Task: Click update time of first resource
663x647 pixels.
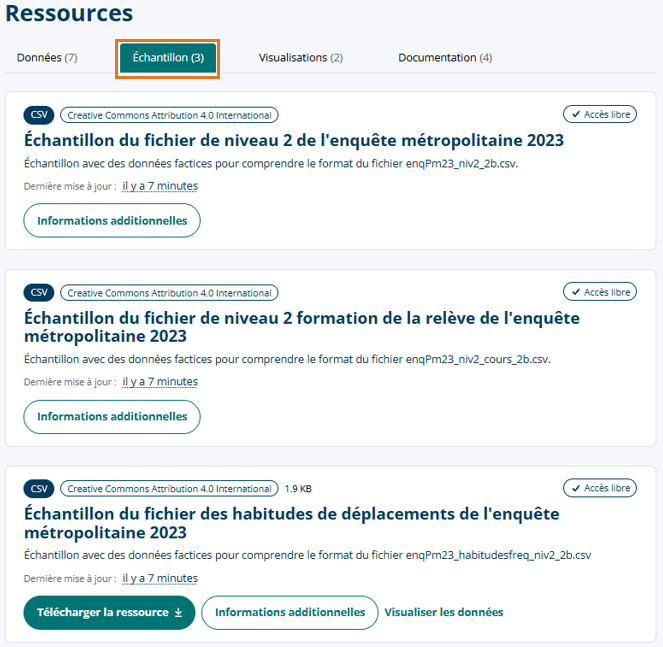Action: [160, 186]
